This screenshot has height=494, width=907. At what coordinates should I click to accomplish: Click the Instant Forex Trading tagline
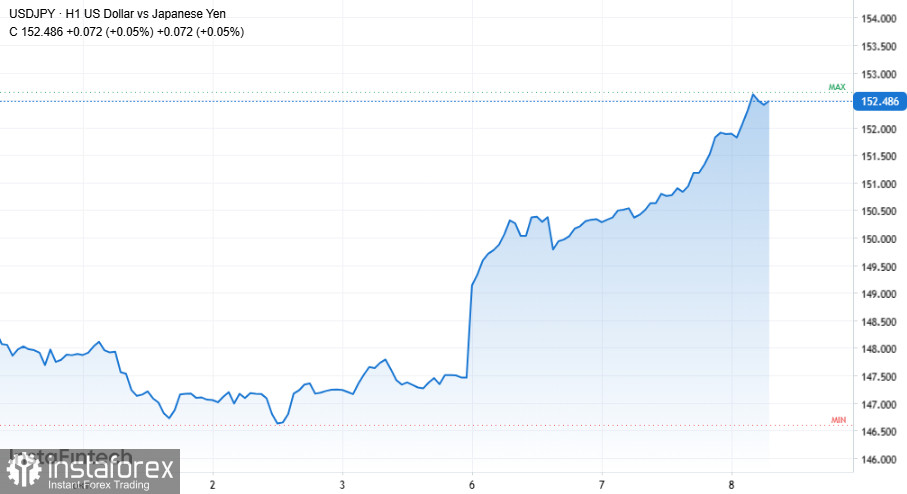(x=98, y=485)
